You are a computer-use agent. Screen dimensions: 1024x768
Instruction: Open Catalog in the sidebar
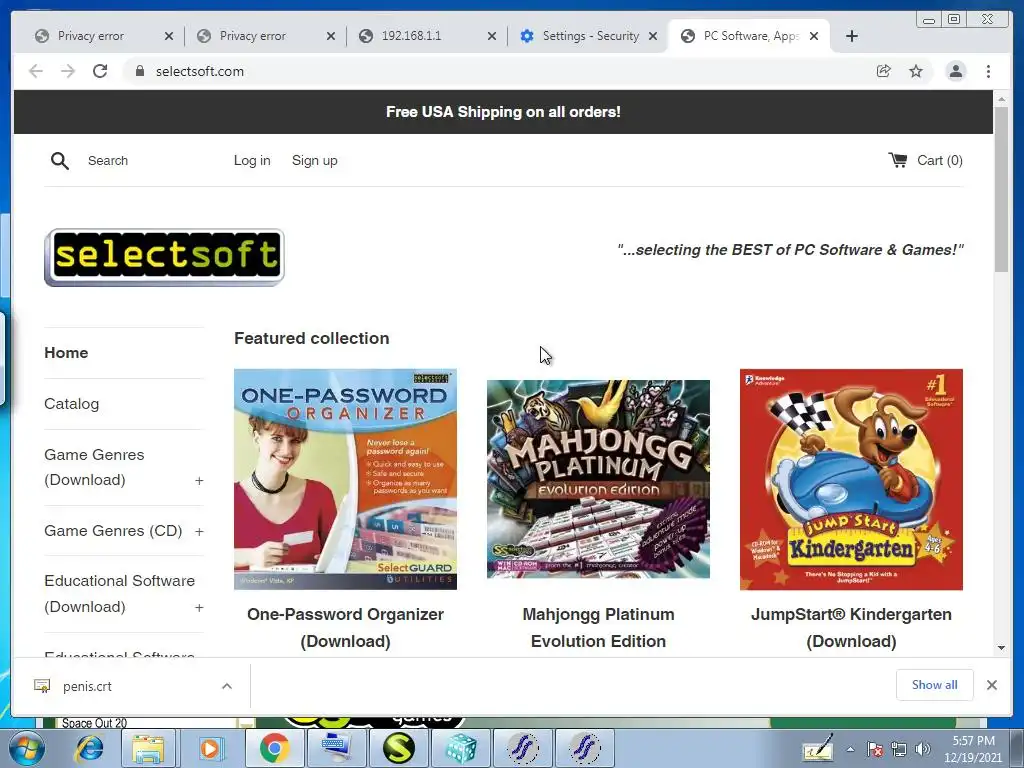point(71,404)
